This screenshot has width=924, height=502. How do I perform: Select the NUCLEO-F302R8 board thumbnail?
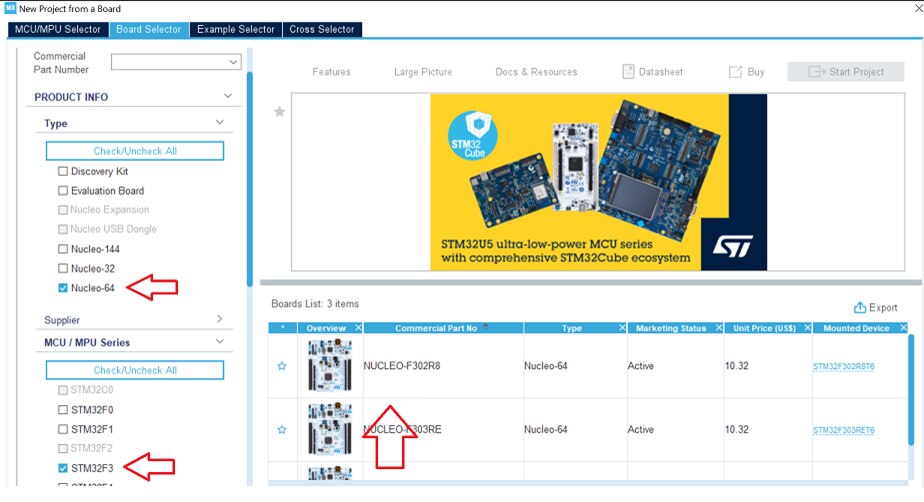331,366
